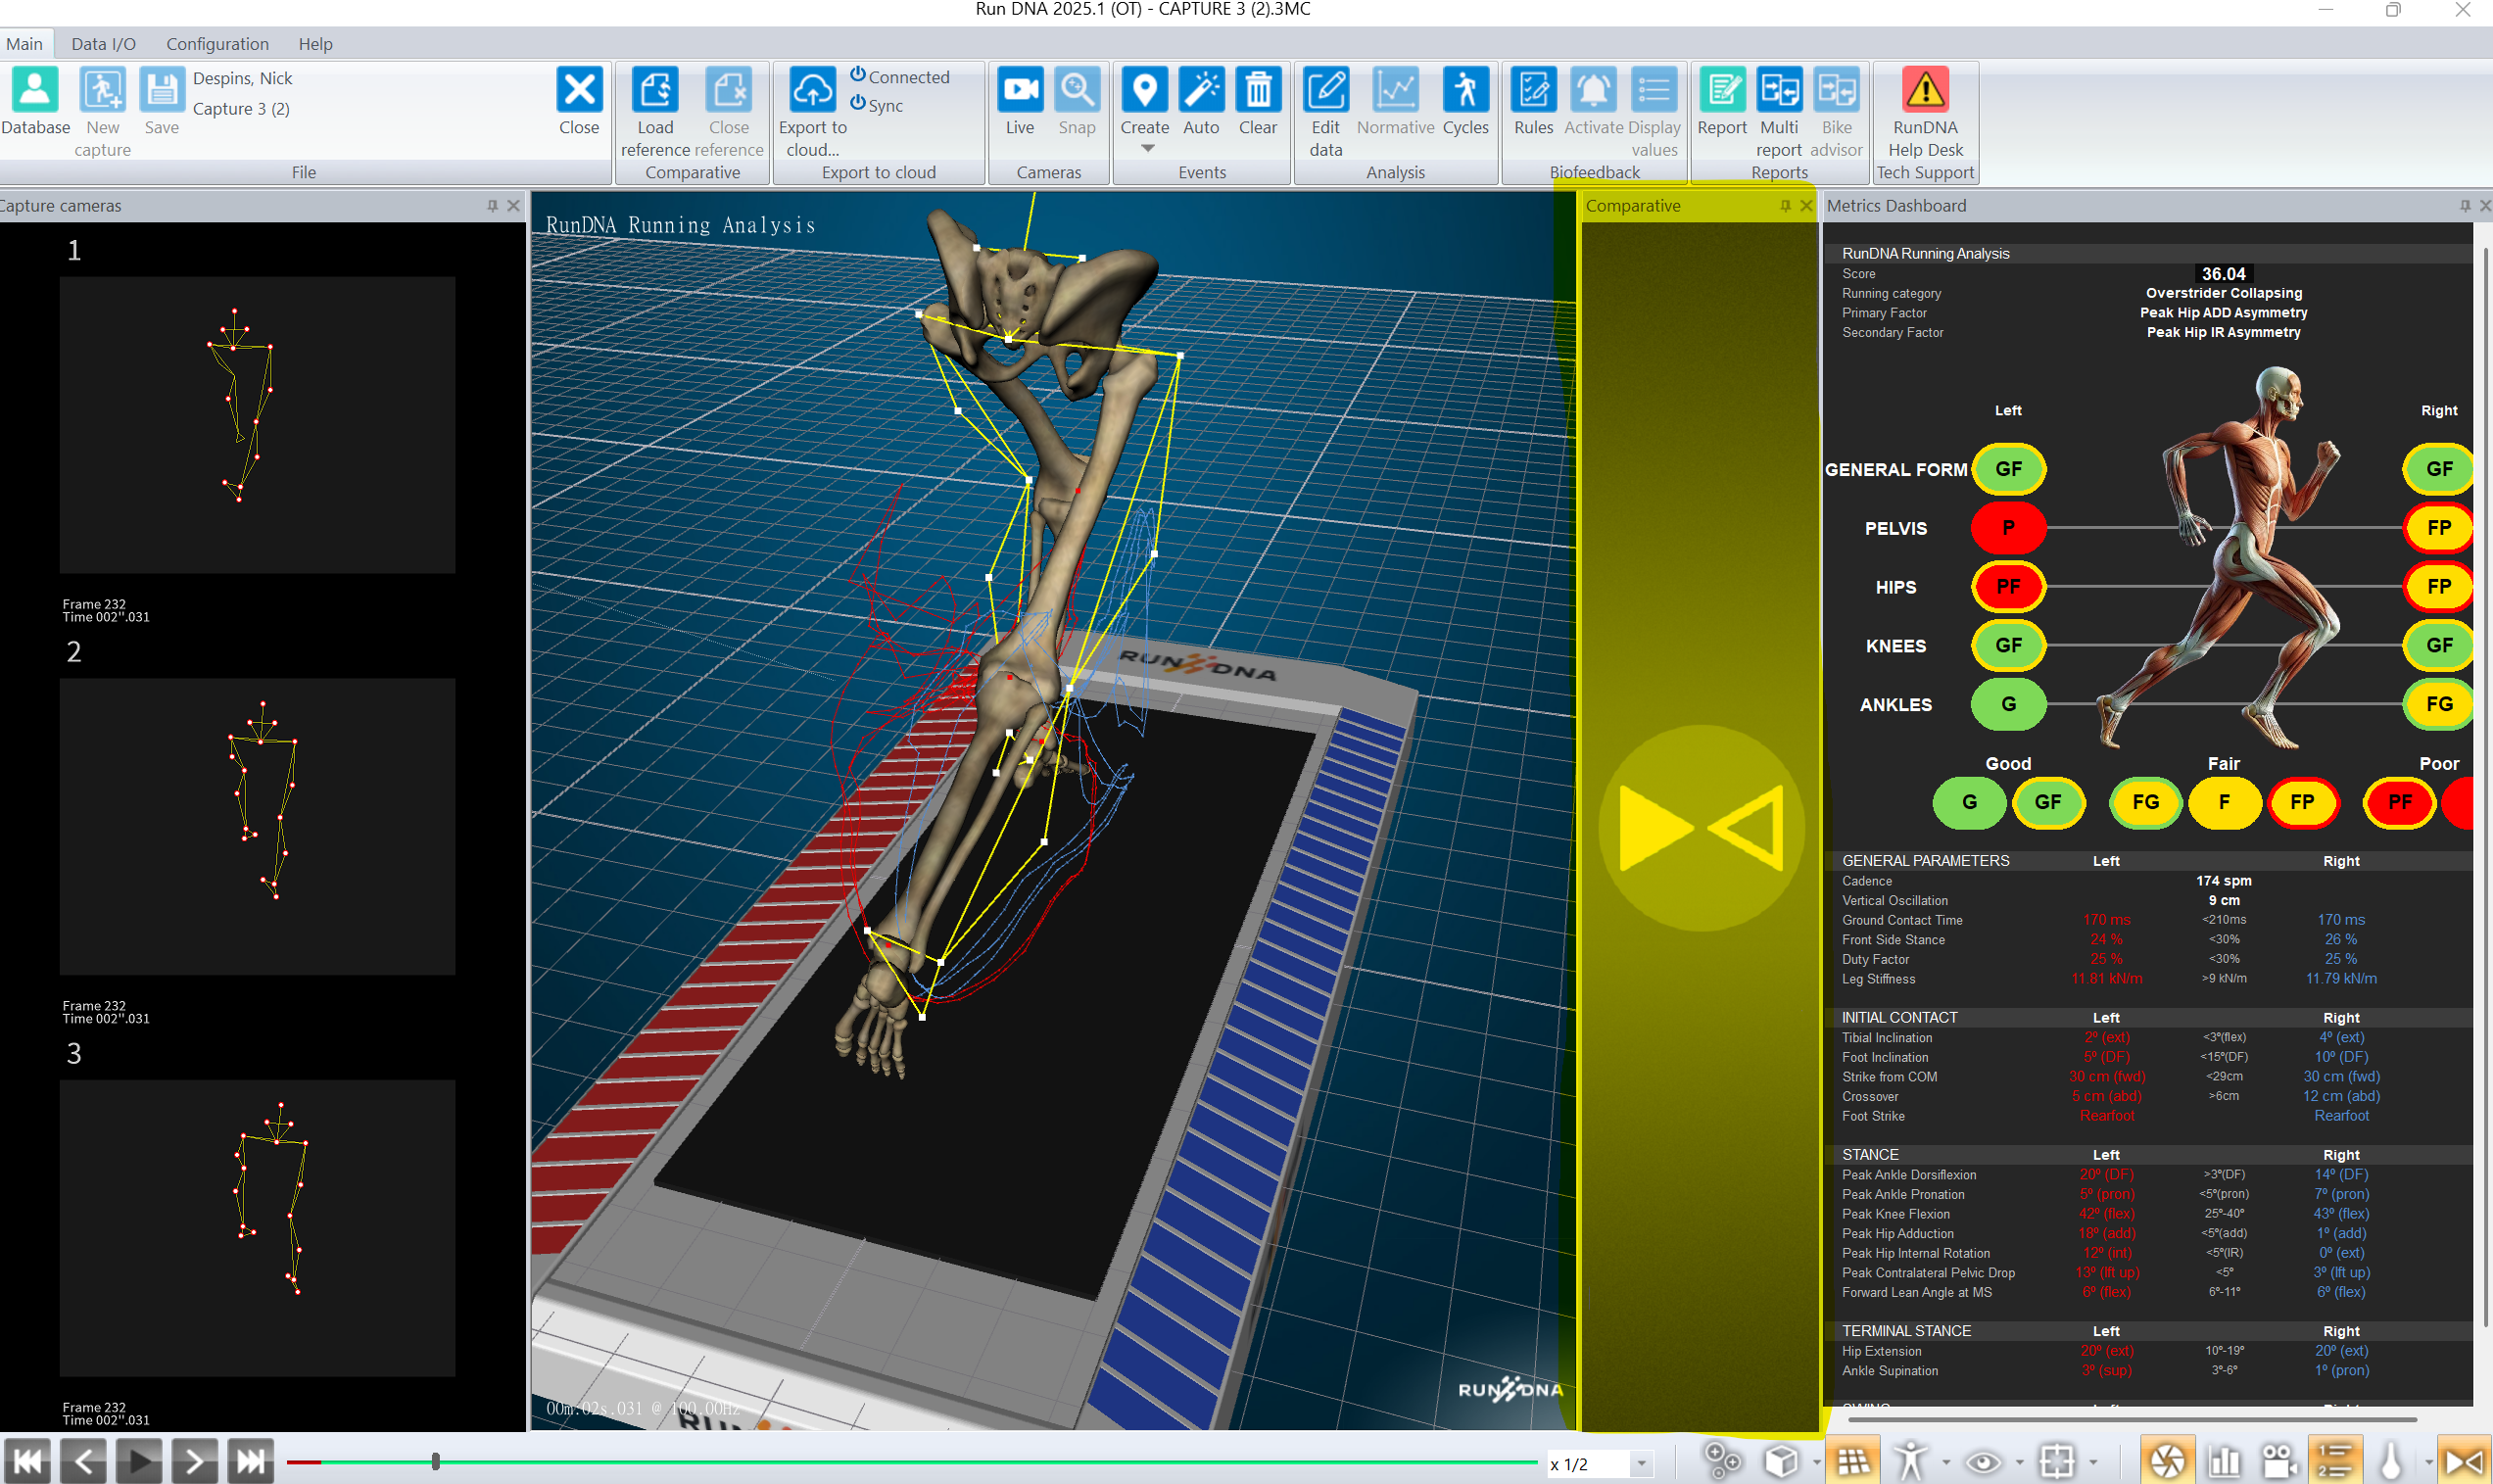Screen dimensions: 2493x1484
Task: Toggle the numbered list metrics panel
Action: (x=2335, y=1461)
